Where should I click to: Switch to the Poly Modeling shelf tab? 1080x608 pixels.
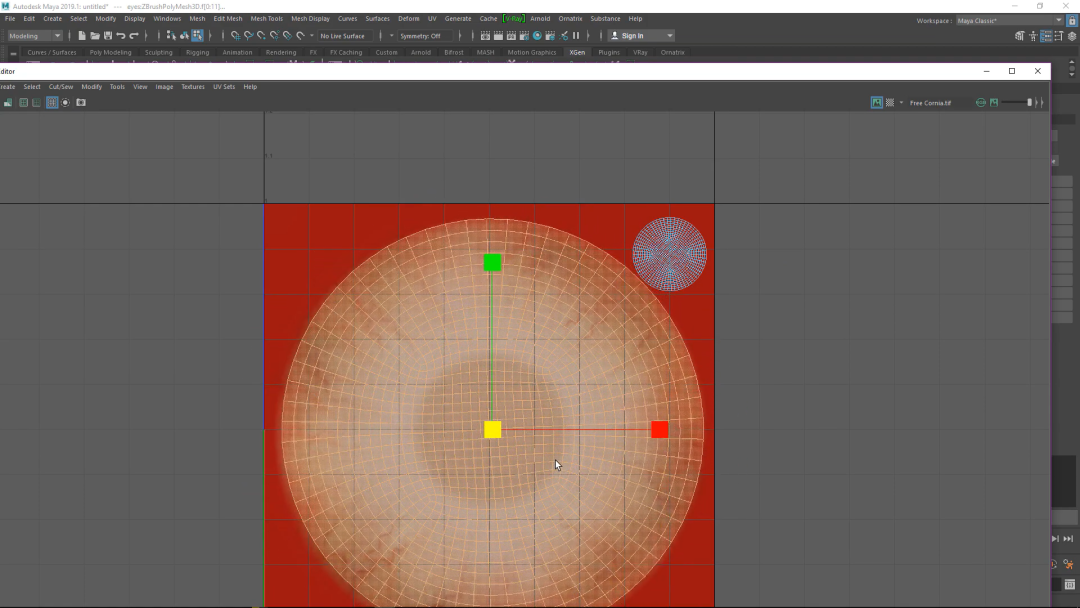(x=110, y=52)
